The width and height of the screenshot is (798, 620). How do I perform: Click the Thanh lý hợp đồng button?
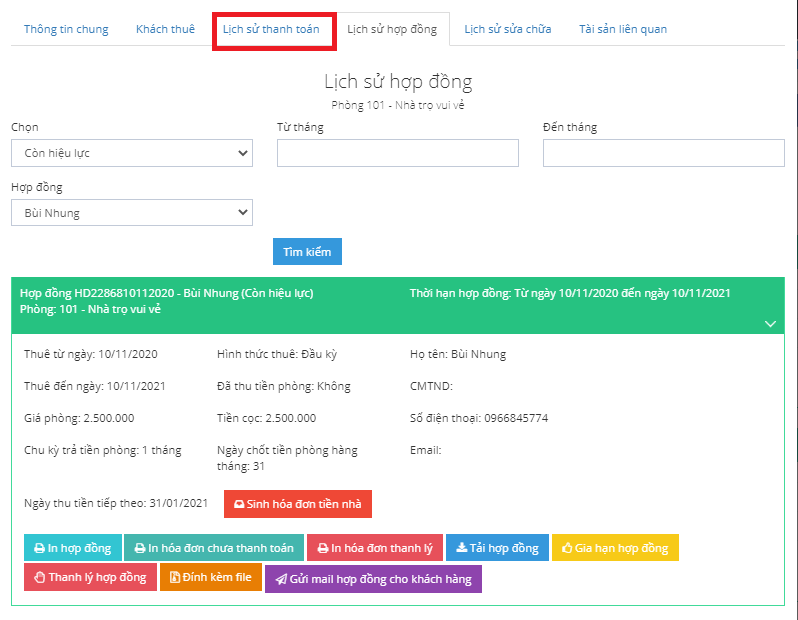[89, 578]
